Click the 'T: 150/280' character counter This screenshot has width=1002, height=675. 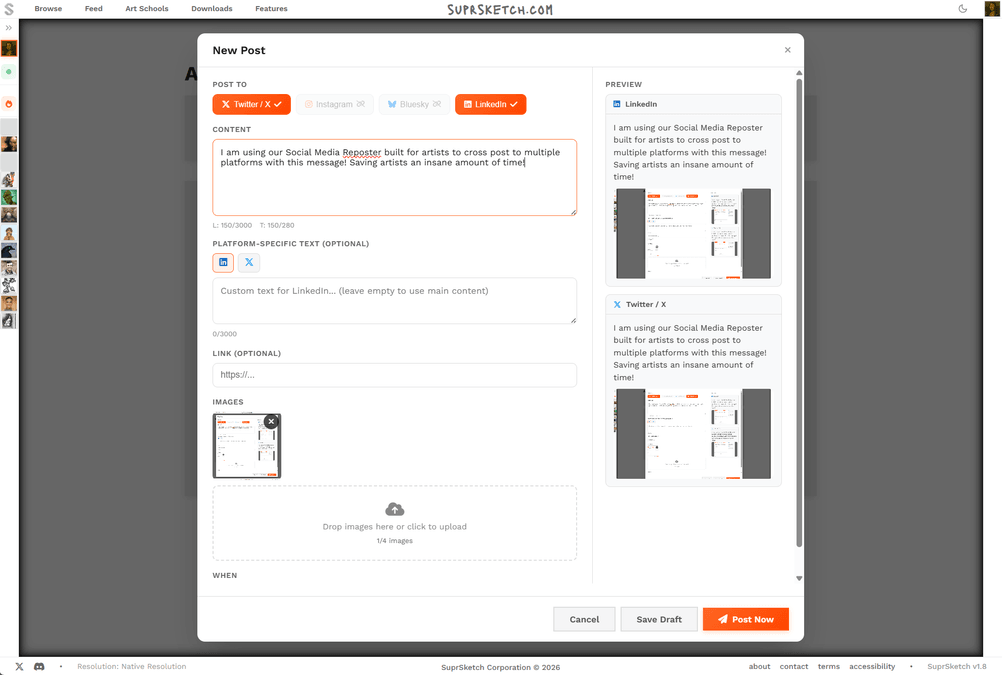point(277,226)
